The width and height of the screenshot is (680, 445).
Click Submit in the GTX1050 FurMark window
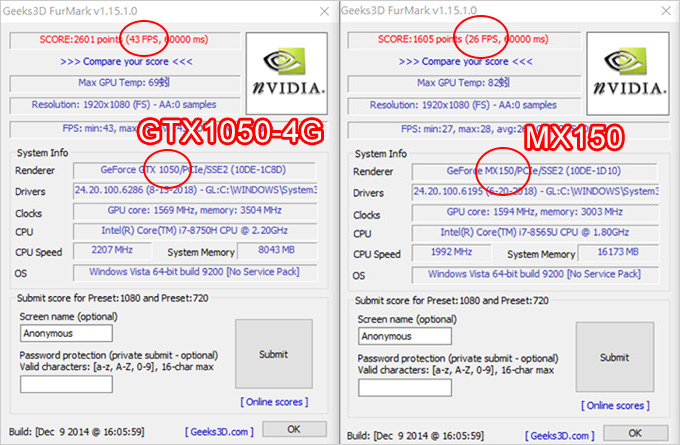click(274, 354)
